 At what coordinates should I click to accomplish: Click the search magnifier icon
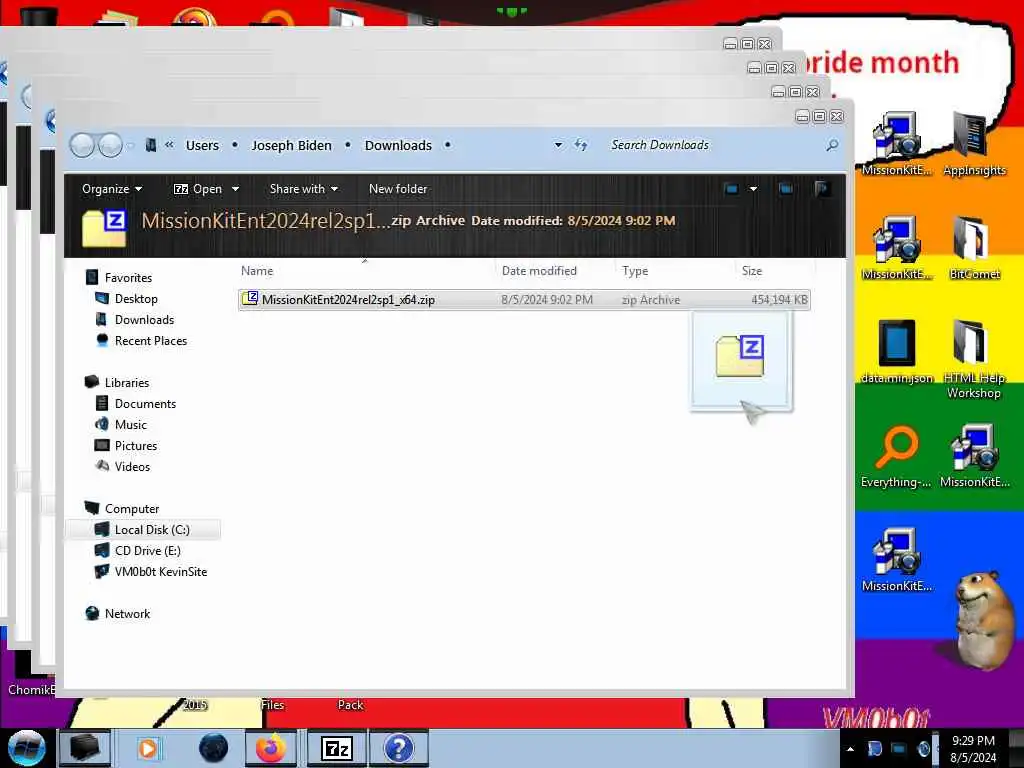[x=831, y=145]
